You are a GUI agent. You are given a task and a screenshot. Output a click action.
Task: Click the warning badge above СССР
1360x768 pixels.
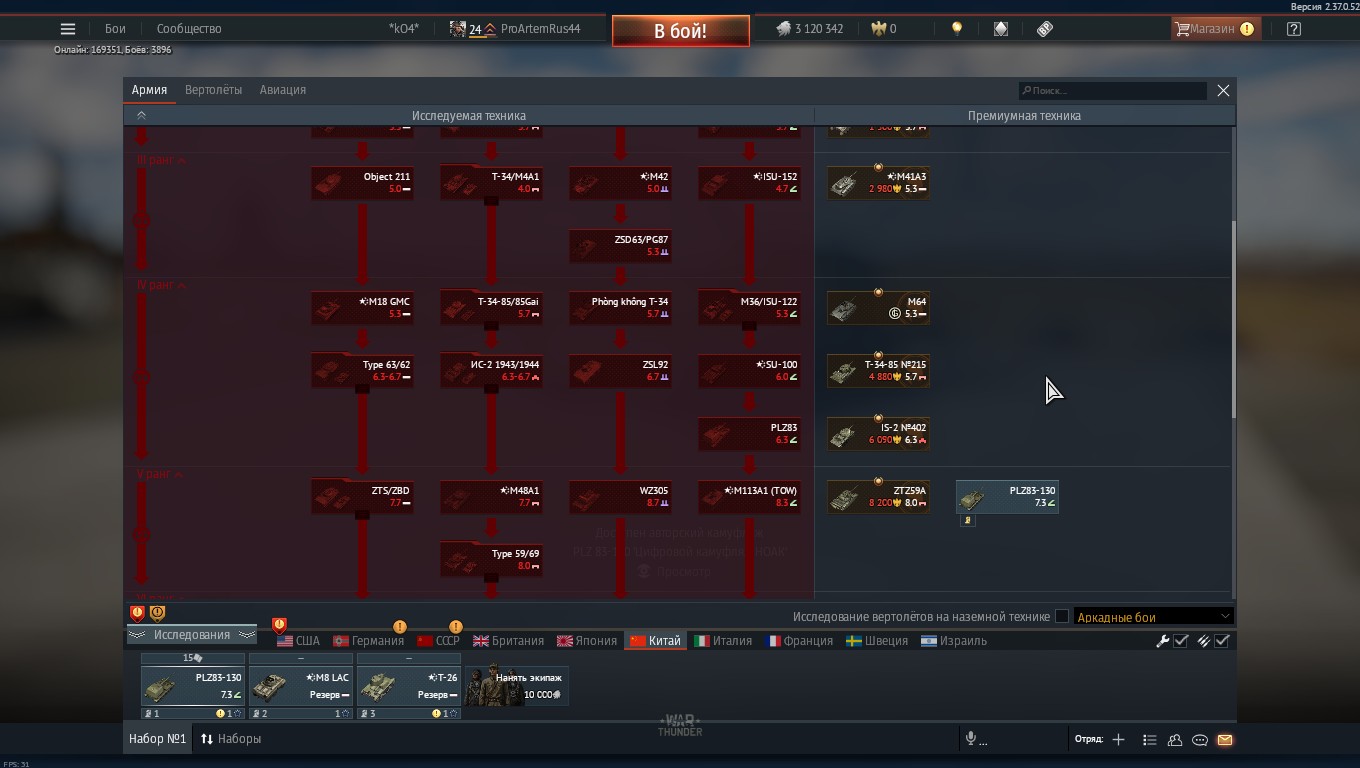tap(456, 627)
